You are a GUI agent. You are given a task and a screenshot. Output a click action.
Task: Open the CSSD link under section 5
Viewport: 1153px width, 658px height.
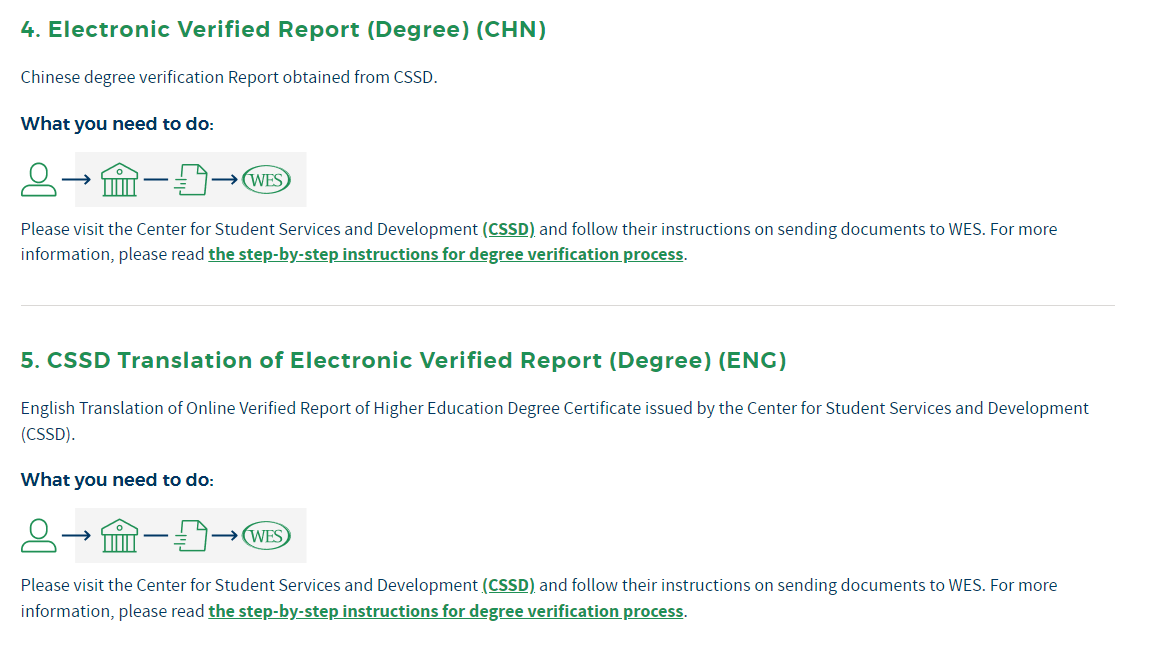coord(508,585)
